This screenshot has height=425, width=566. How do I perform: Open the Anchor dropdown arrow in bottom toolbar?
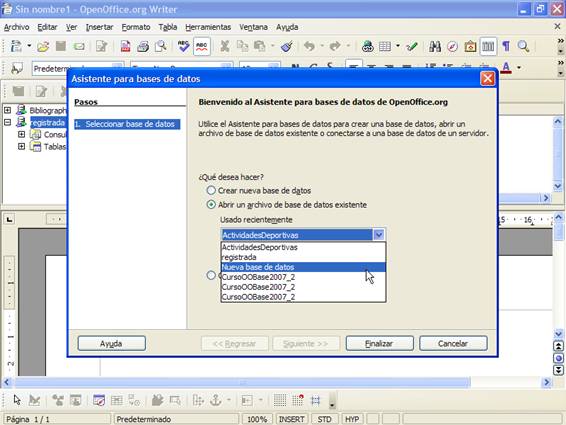[228, 400]
